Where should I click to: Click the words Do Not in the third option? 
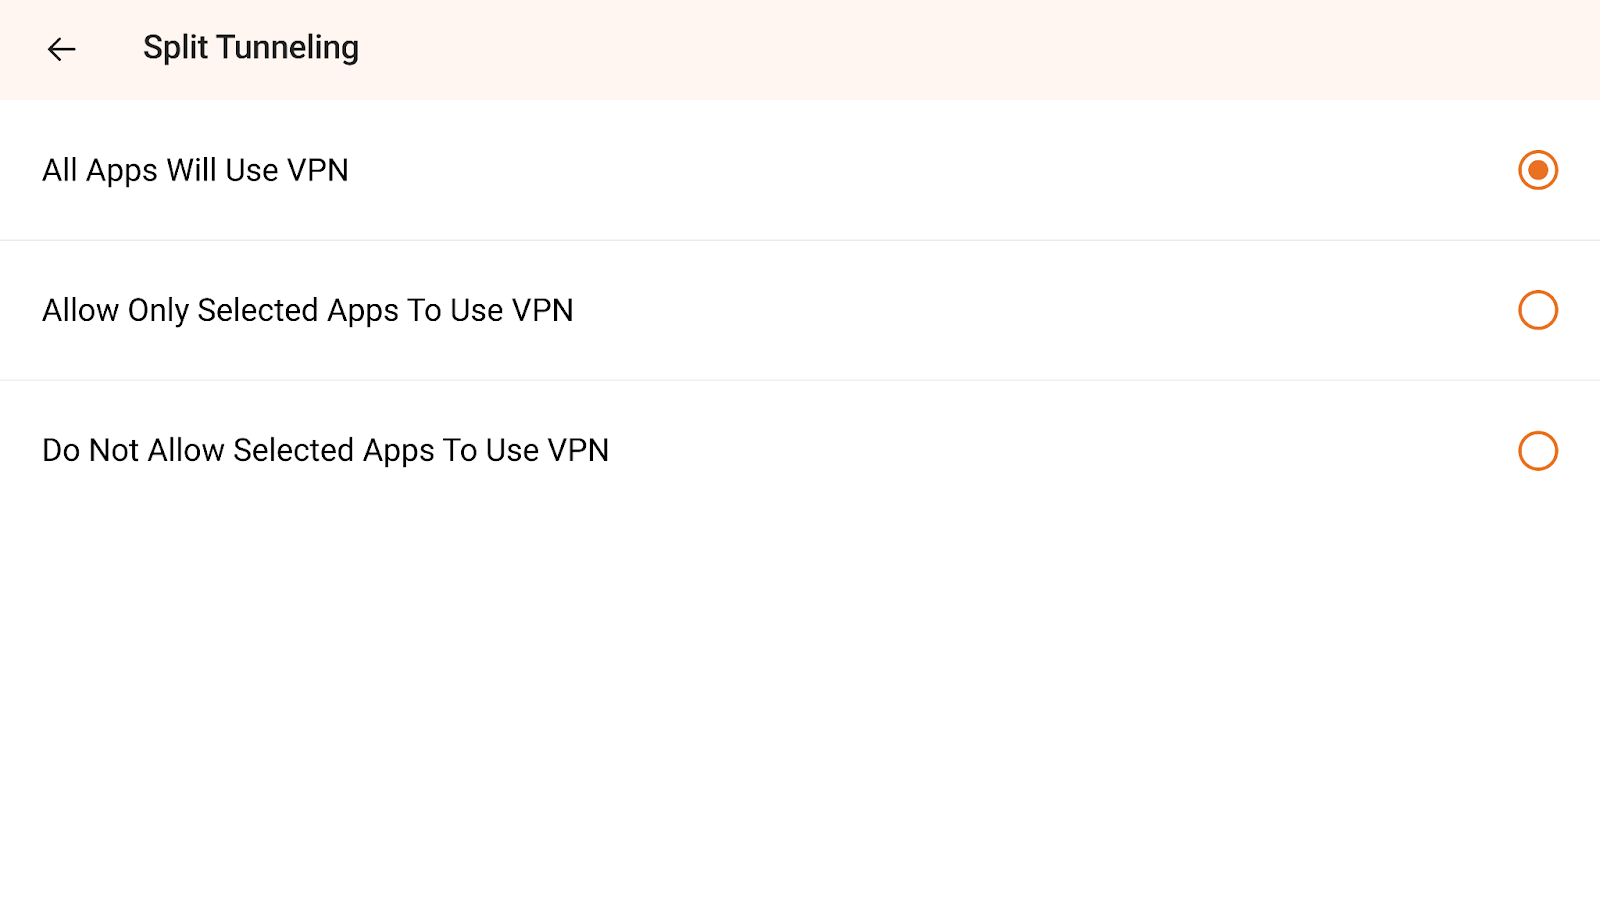pos(90,451)
